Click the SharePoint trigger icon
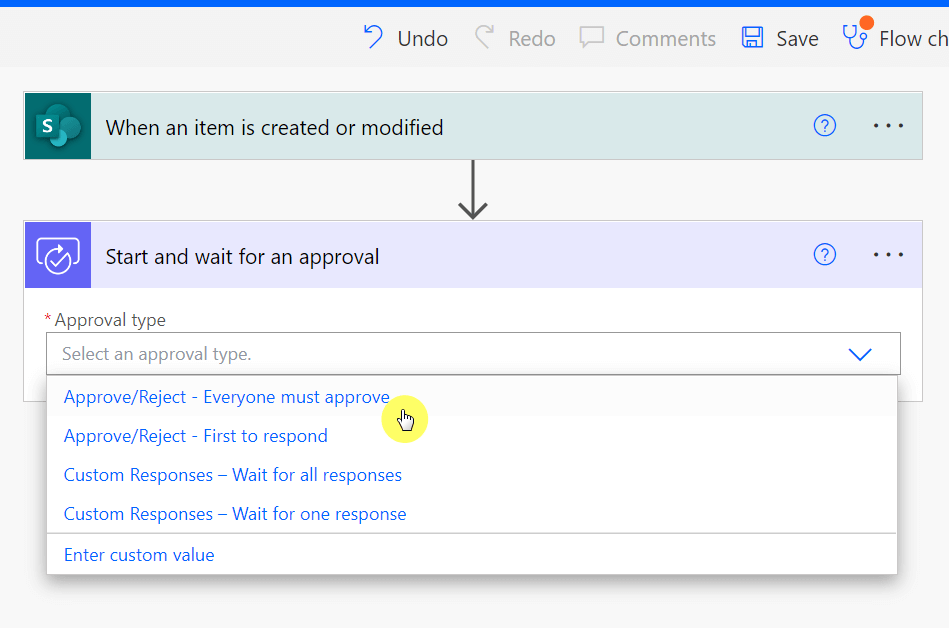Viewport: 949px width, 628px height. 58,126
